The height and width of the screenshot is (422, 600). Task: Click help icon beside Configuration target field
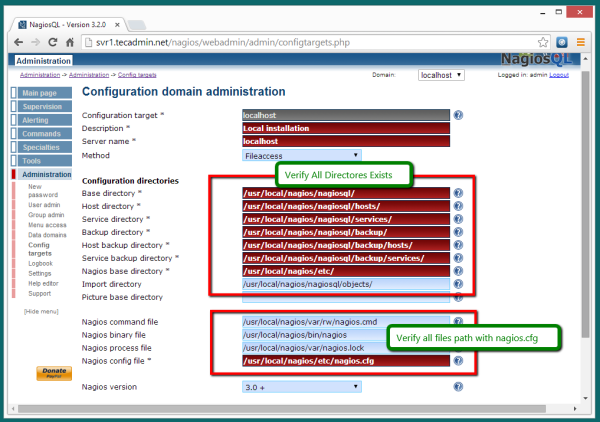458,115
